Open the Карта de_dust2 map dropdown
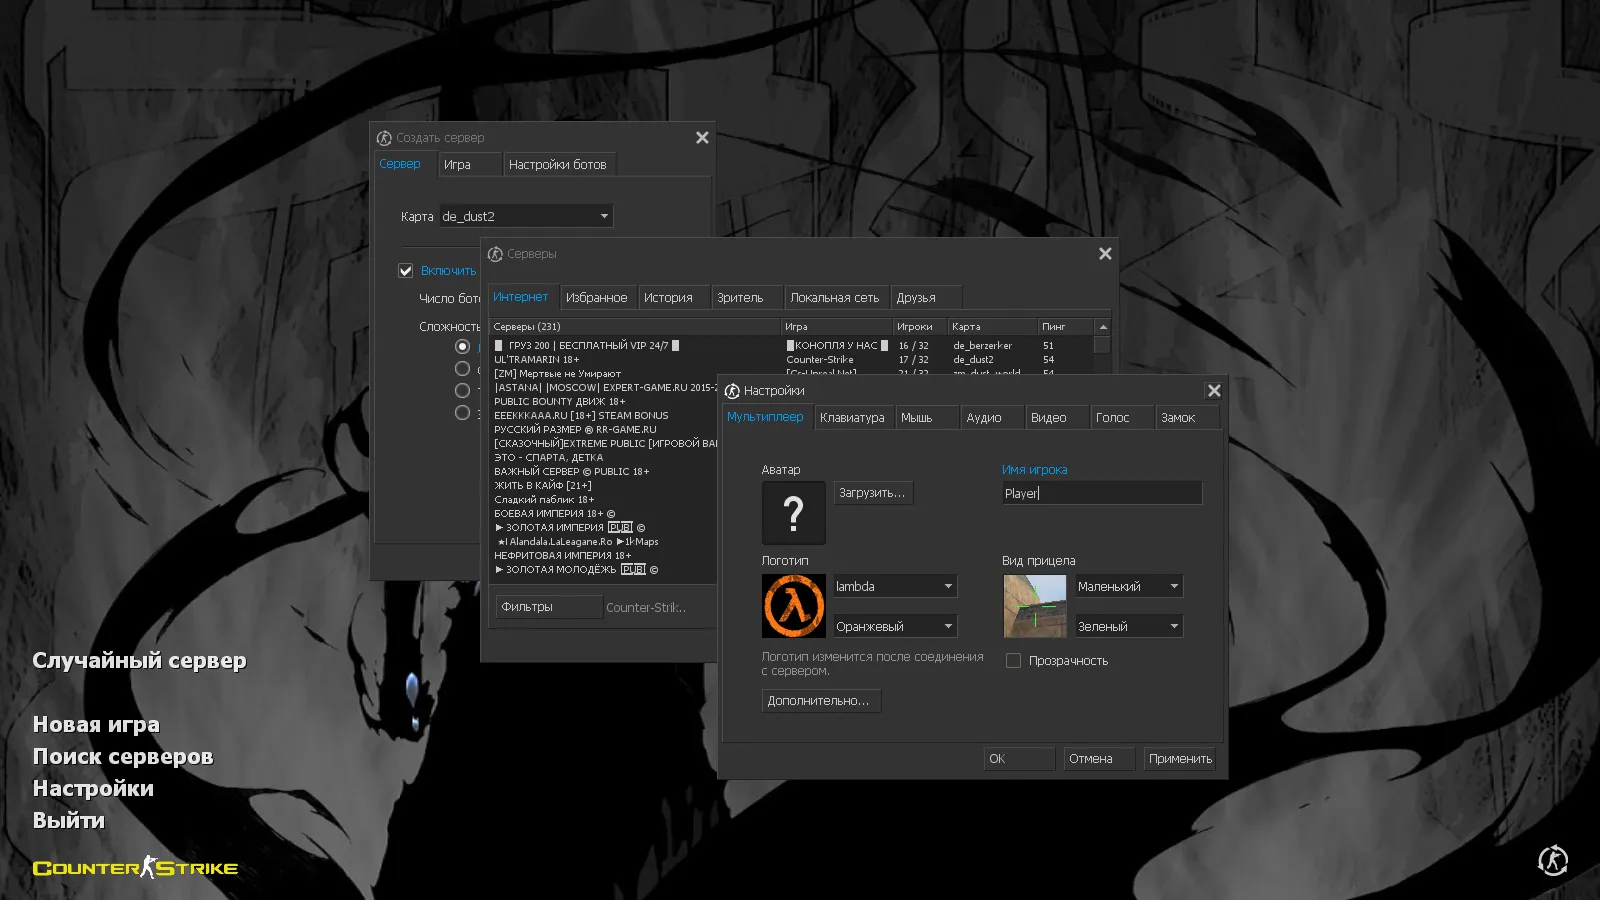This screenshot has width=1600, height=900. pyautogui.click(x=526, y=216)
